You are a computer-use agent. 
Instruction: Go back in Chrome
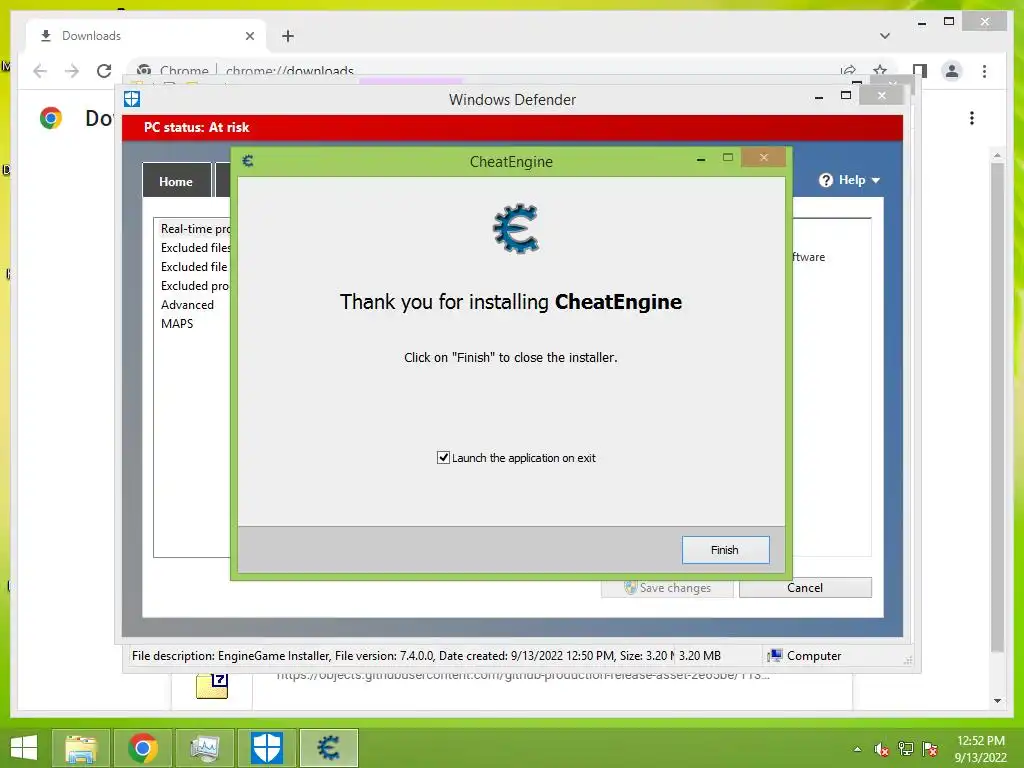[x=40, y=71]
